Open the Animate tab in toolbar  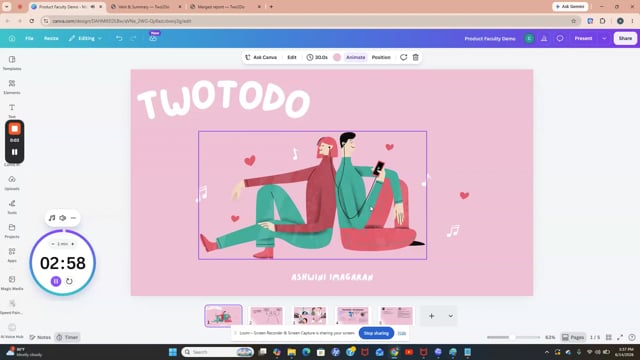(x=356, y=57)
